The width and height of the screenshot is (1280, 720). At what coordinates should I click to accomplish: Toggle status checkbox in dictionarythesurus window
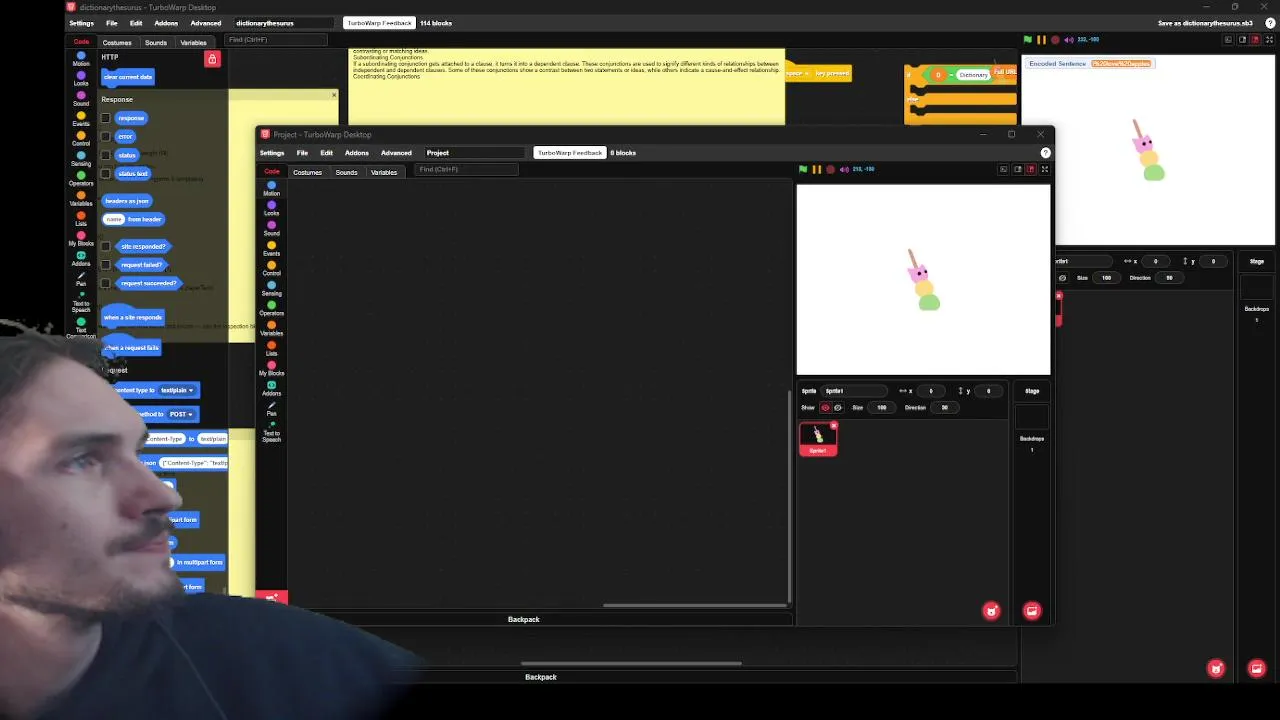point(106,155)
